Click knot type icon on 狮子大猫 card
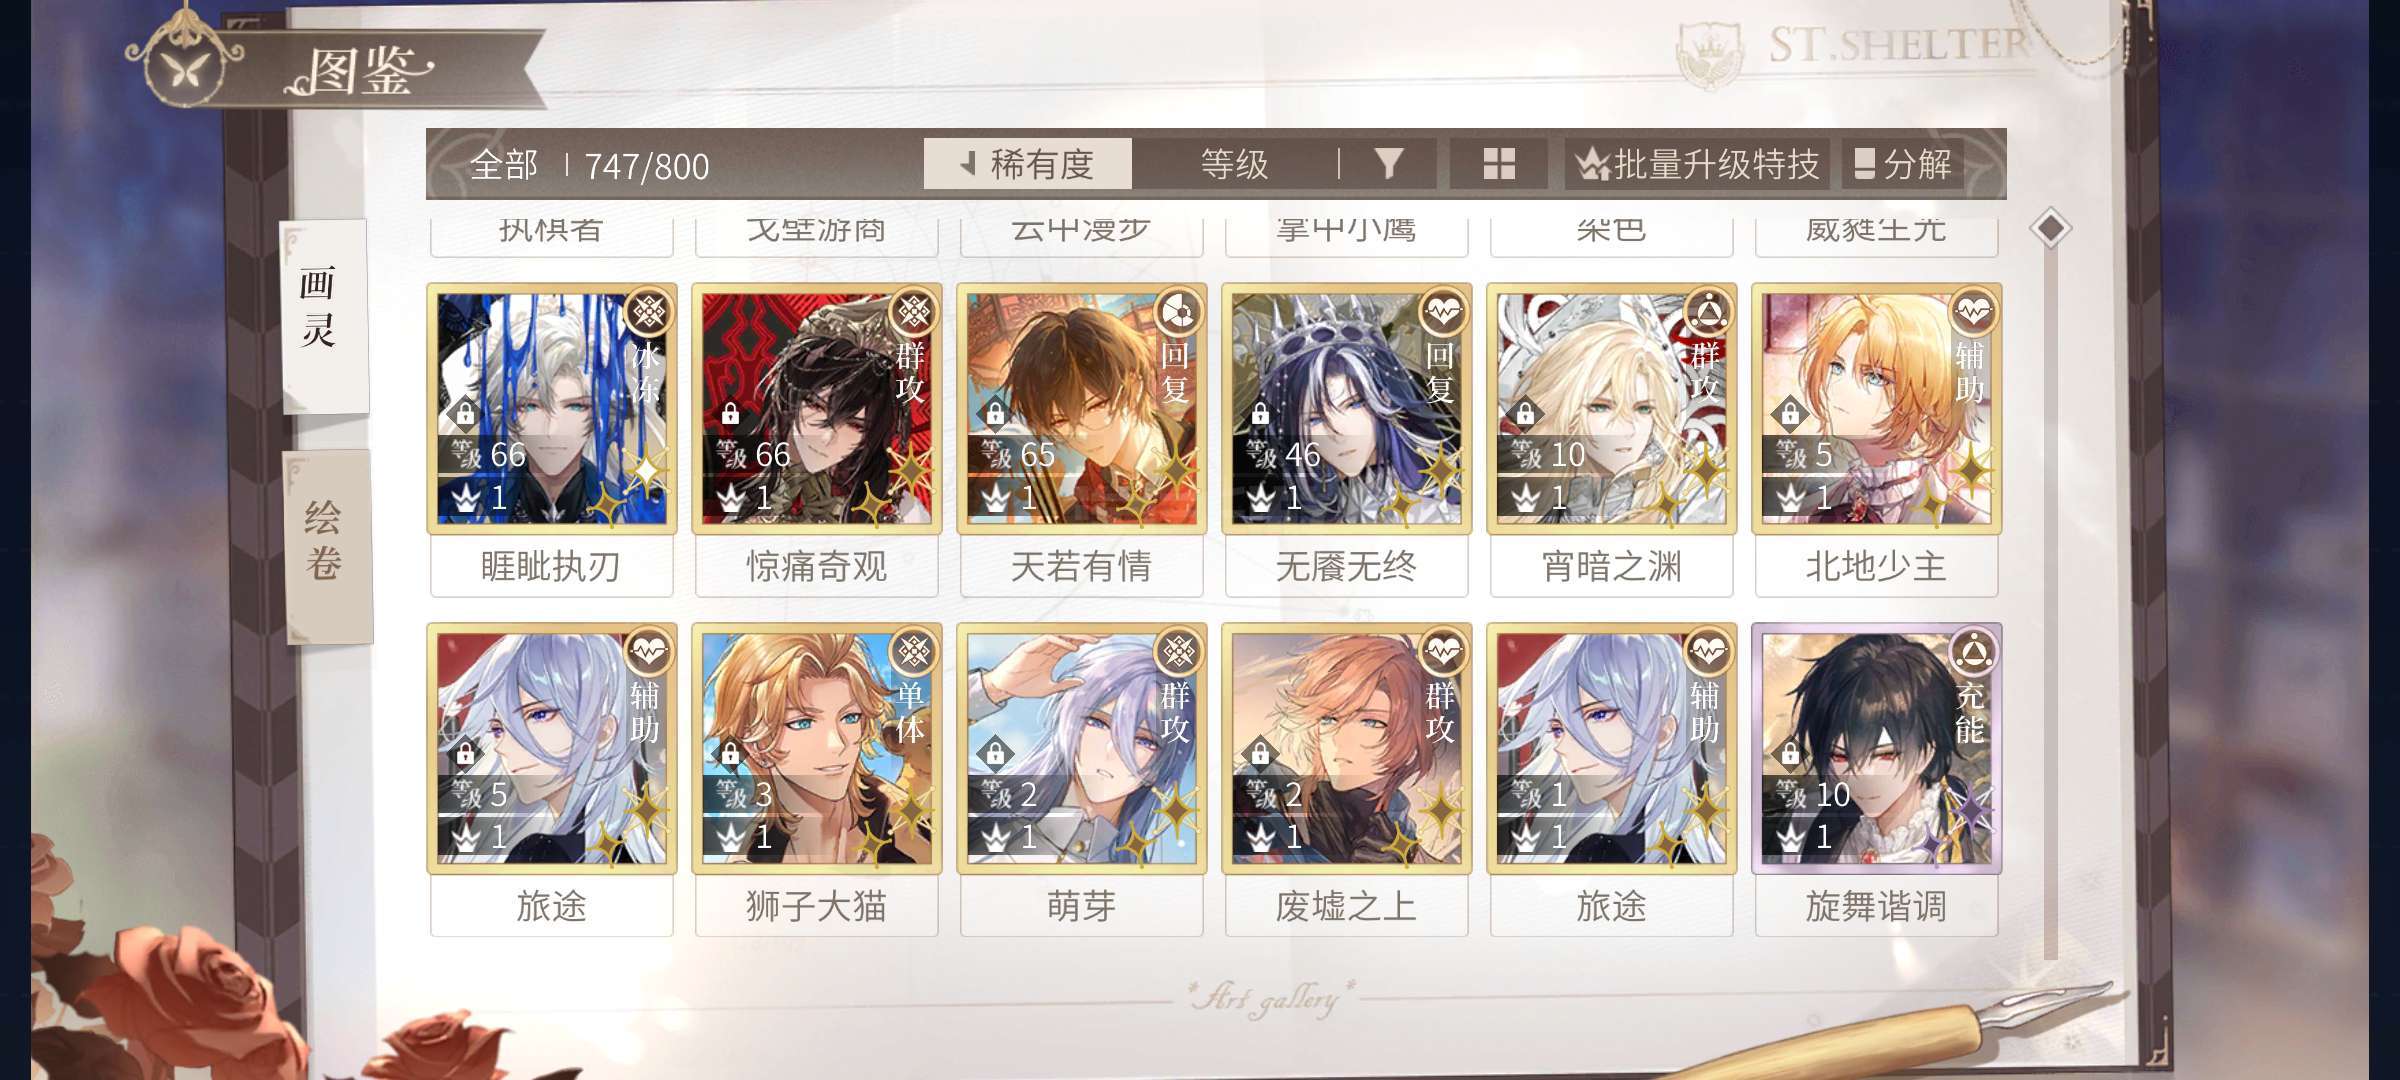2400x1080 pixels. point(913,652)
